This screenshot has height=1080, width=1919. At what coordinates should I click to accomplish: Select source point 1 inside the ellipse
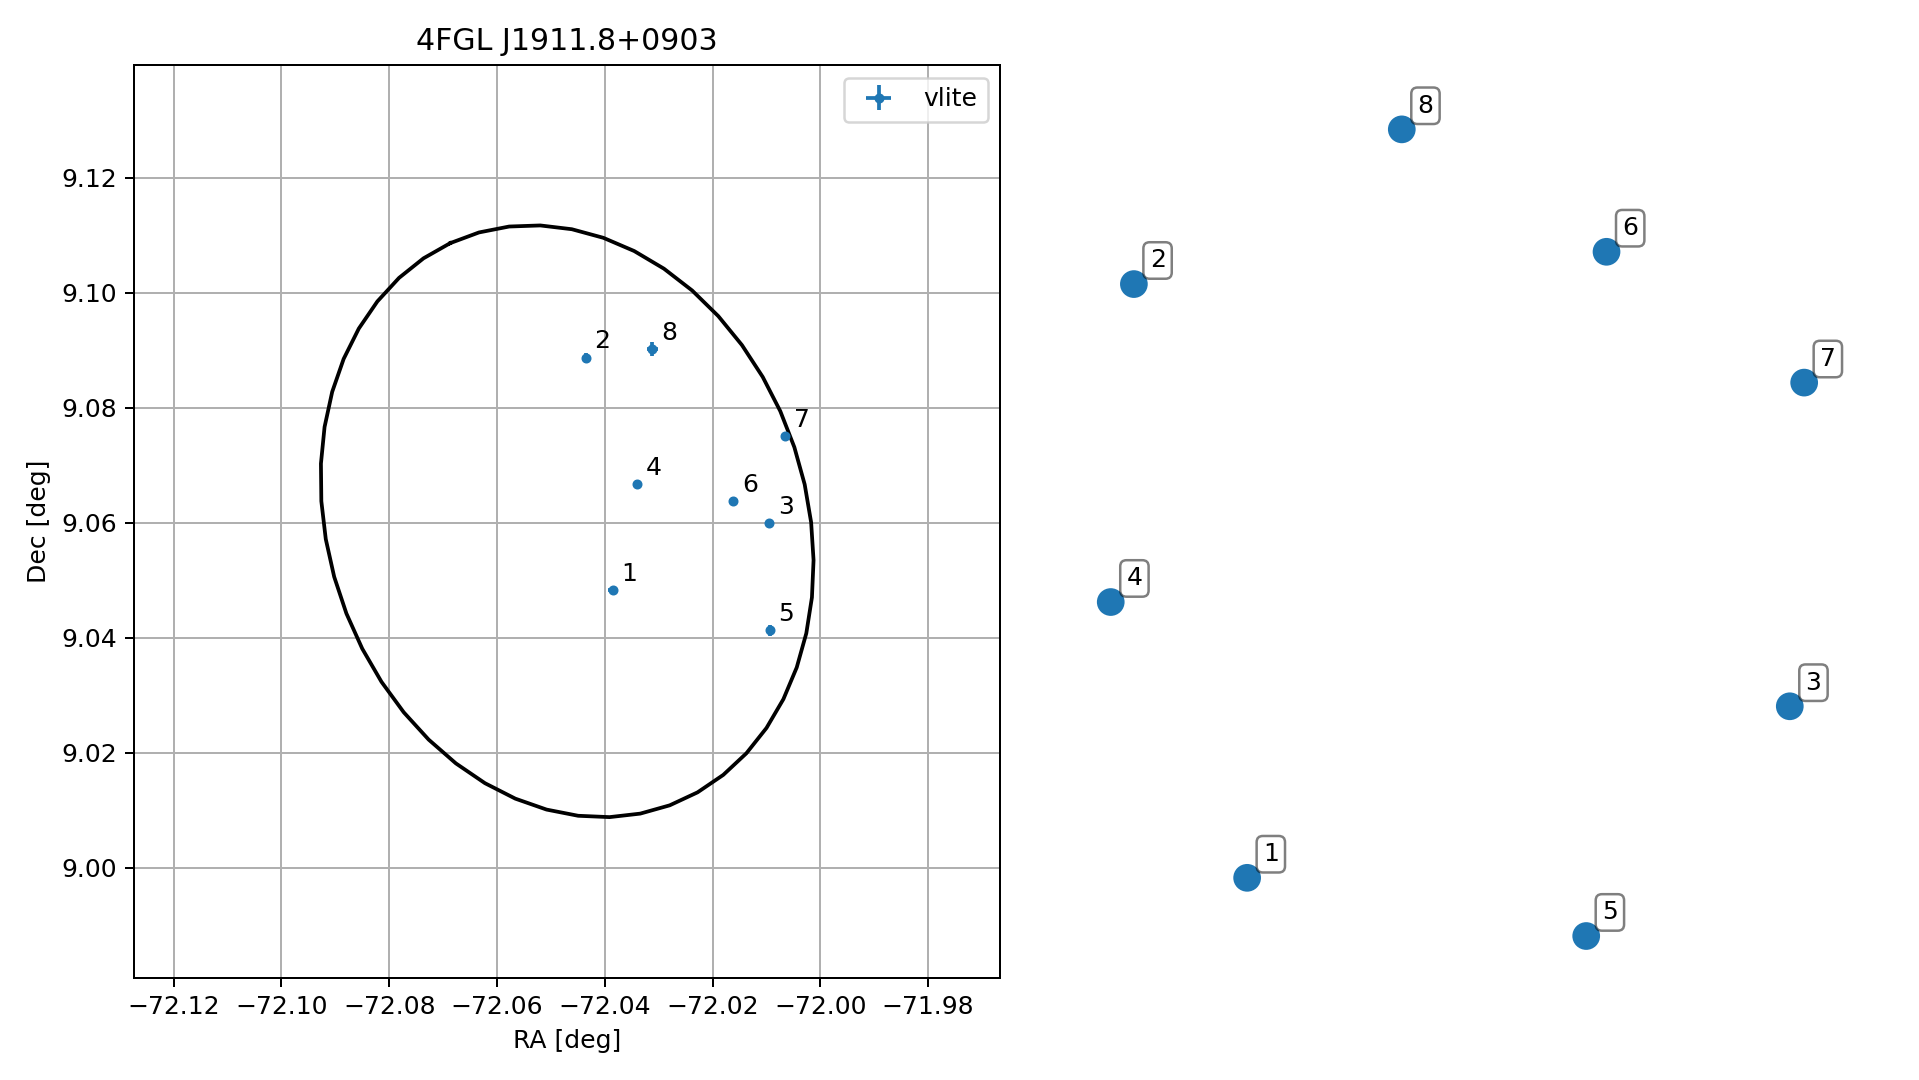613,590
